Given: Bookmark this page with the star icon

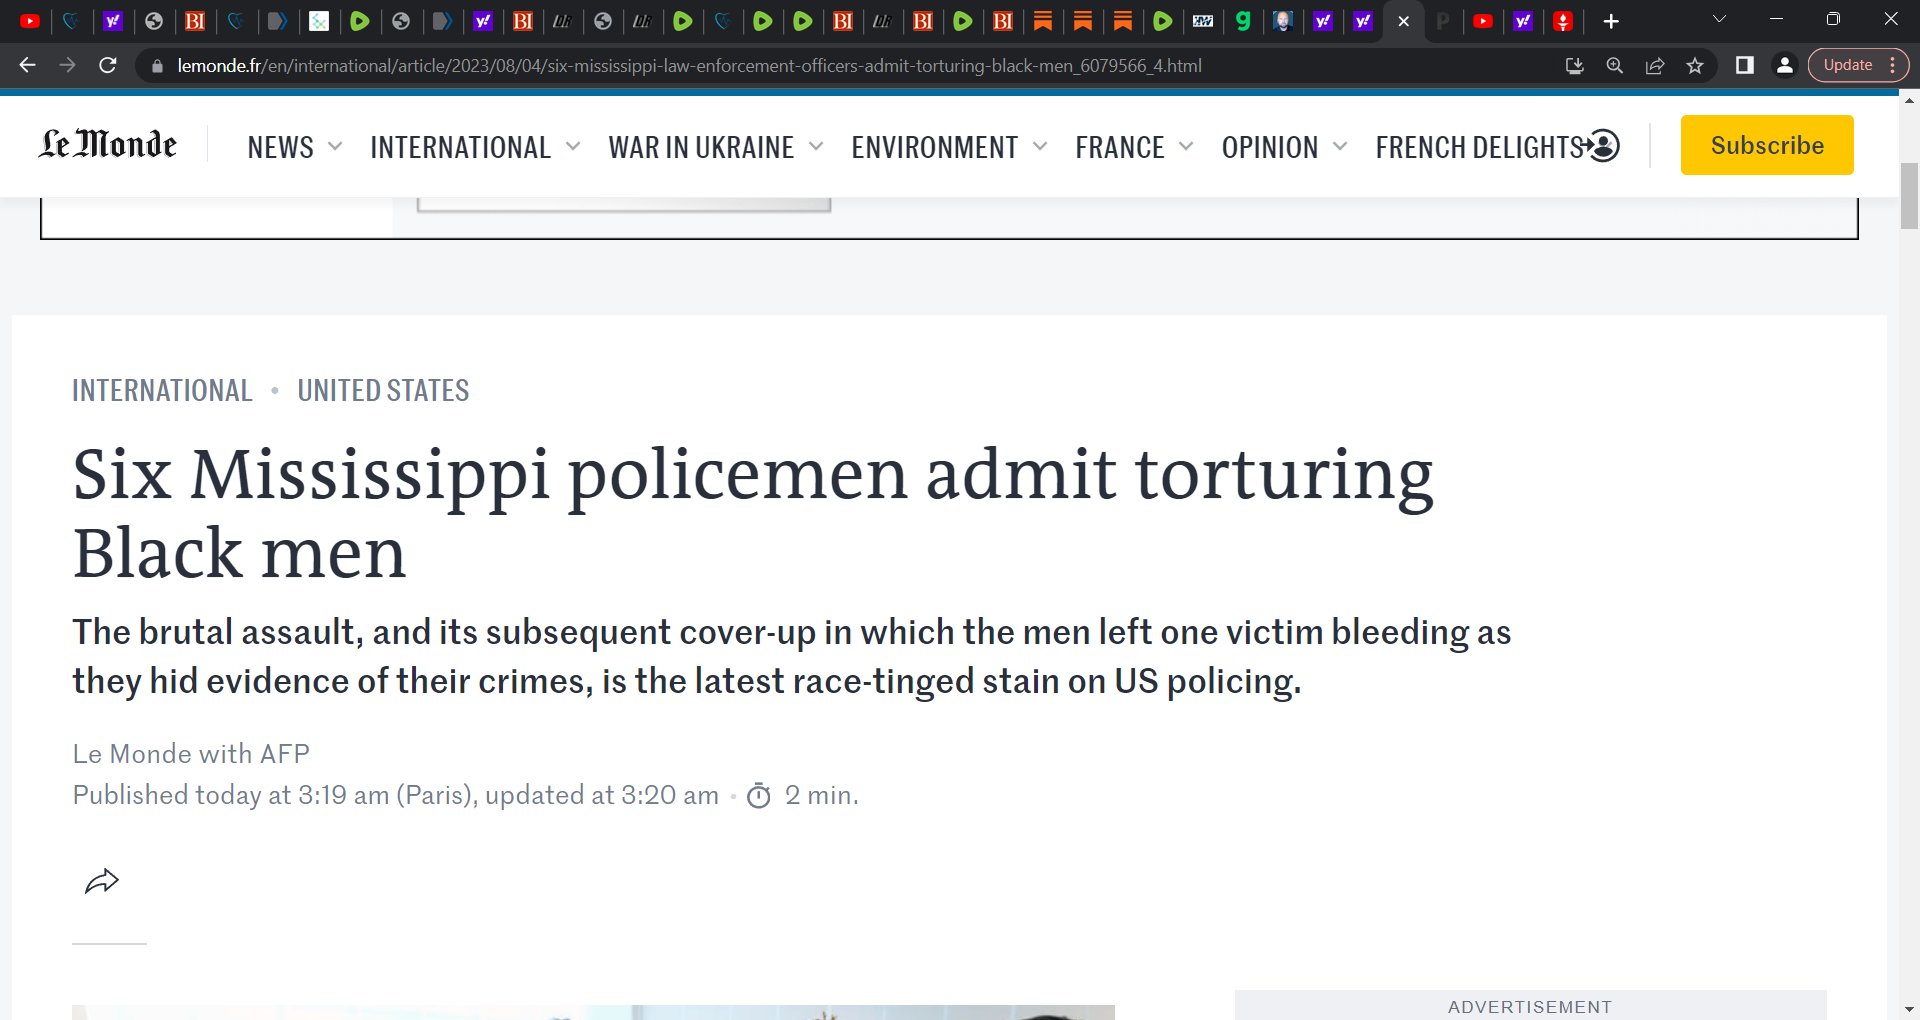Looking at the screenshot, I should (1695, 65).
